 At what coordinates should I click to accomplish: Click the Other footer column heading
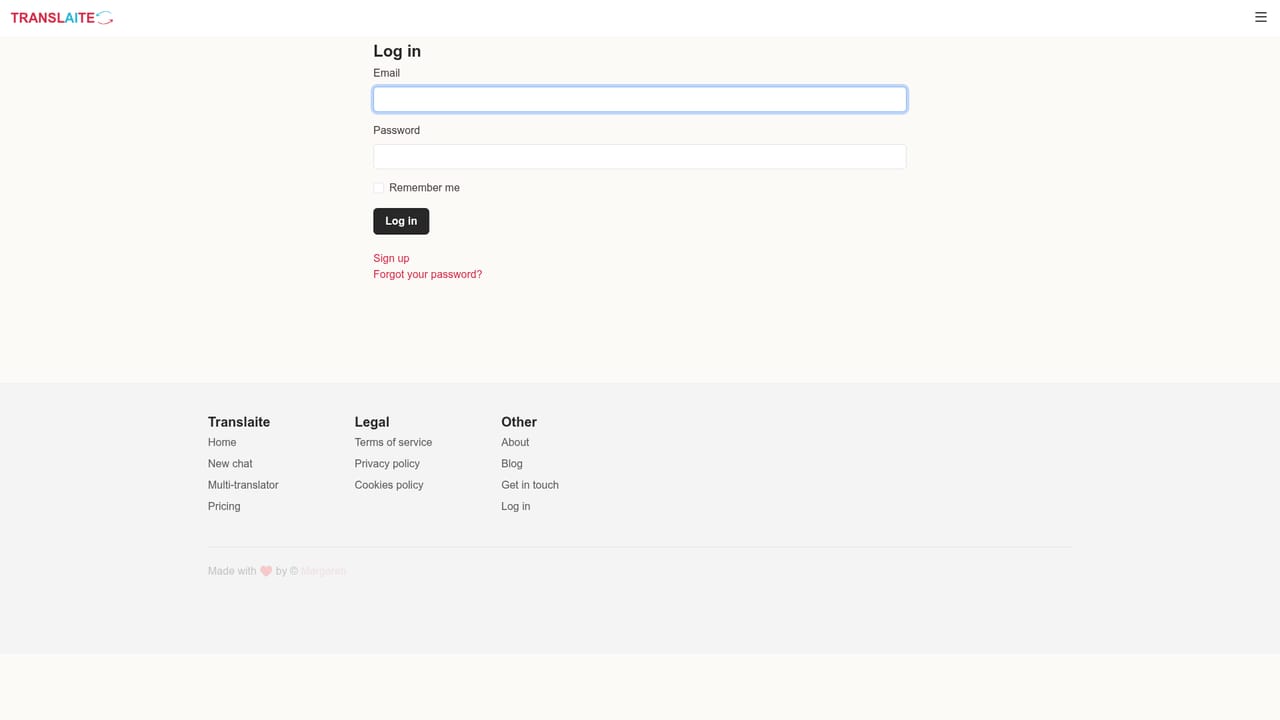[x=519, y=422]
